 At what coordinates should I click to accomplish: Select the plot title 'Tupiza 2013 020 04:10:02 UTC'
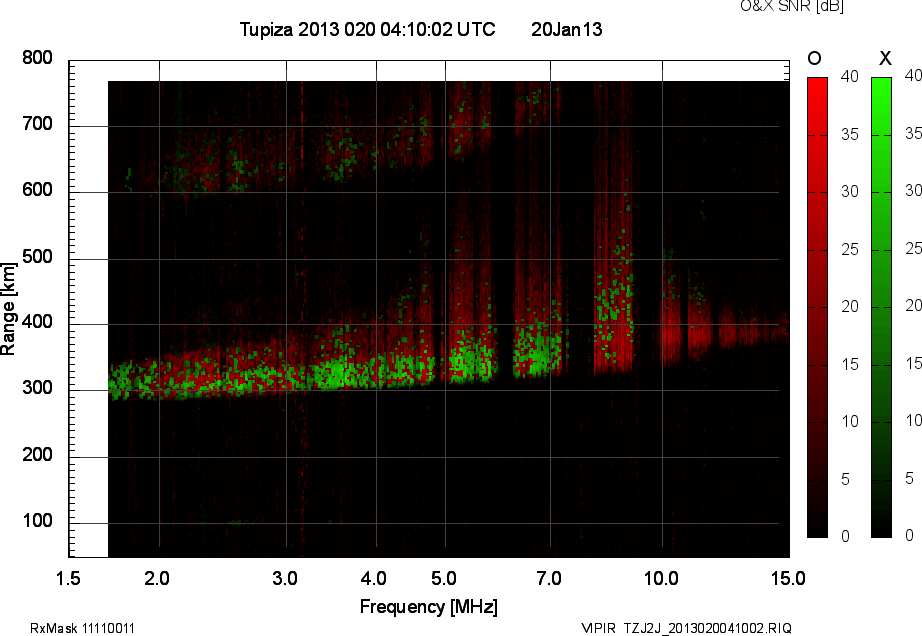tap(367, 30)
